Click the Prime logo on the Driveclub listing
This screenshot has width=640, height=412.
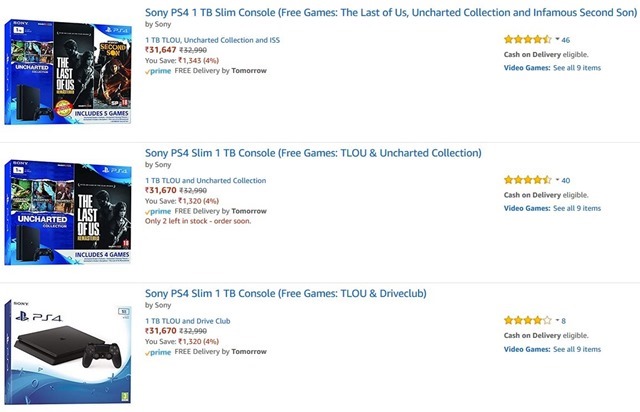tap(158, 352)
